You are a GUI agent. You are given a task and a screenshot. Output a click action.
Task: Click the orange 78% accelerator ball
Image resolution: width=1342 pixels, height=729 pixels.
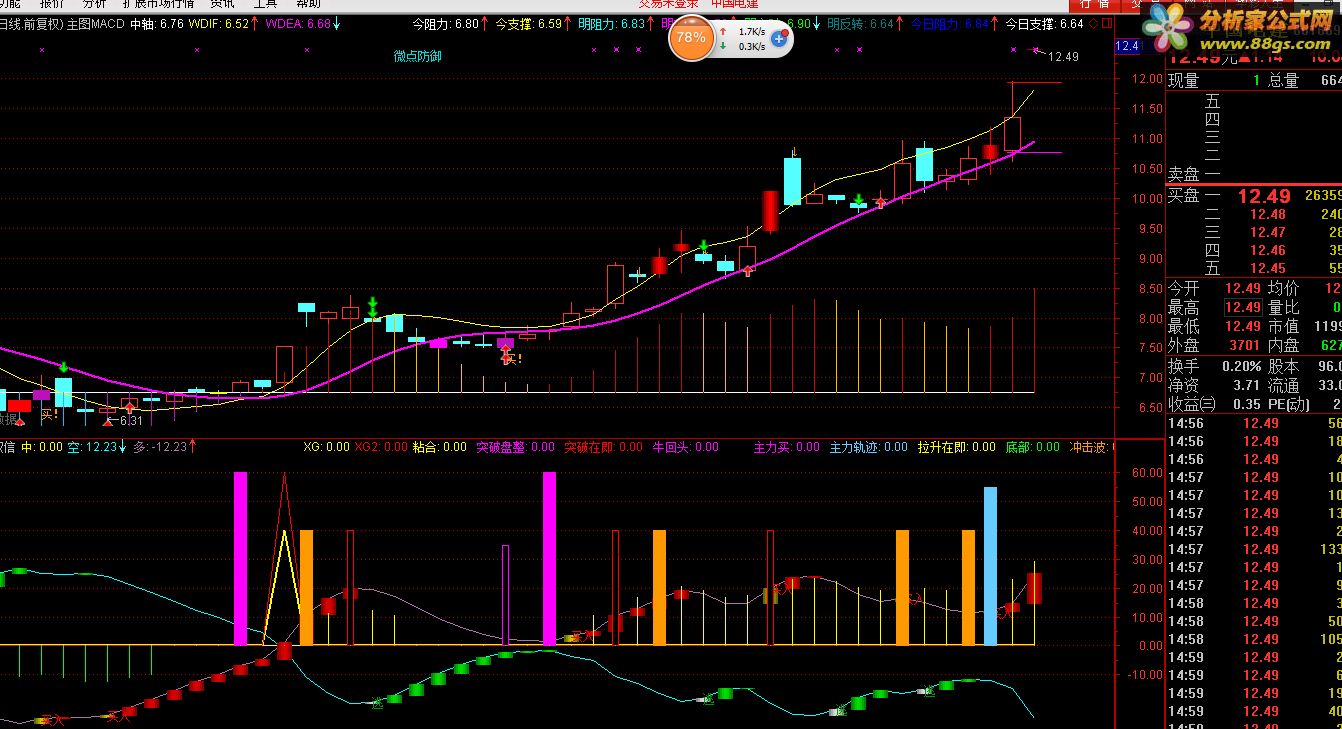point(690,39)
